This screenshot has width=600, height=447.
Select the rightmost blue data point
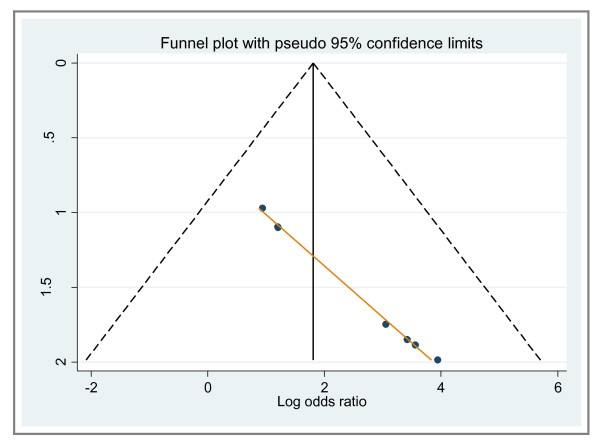point(437,360)
